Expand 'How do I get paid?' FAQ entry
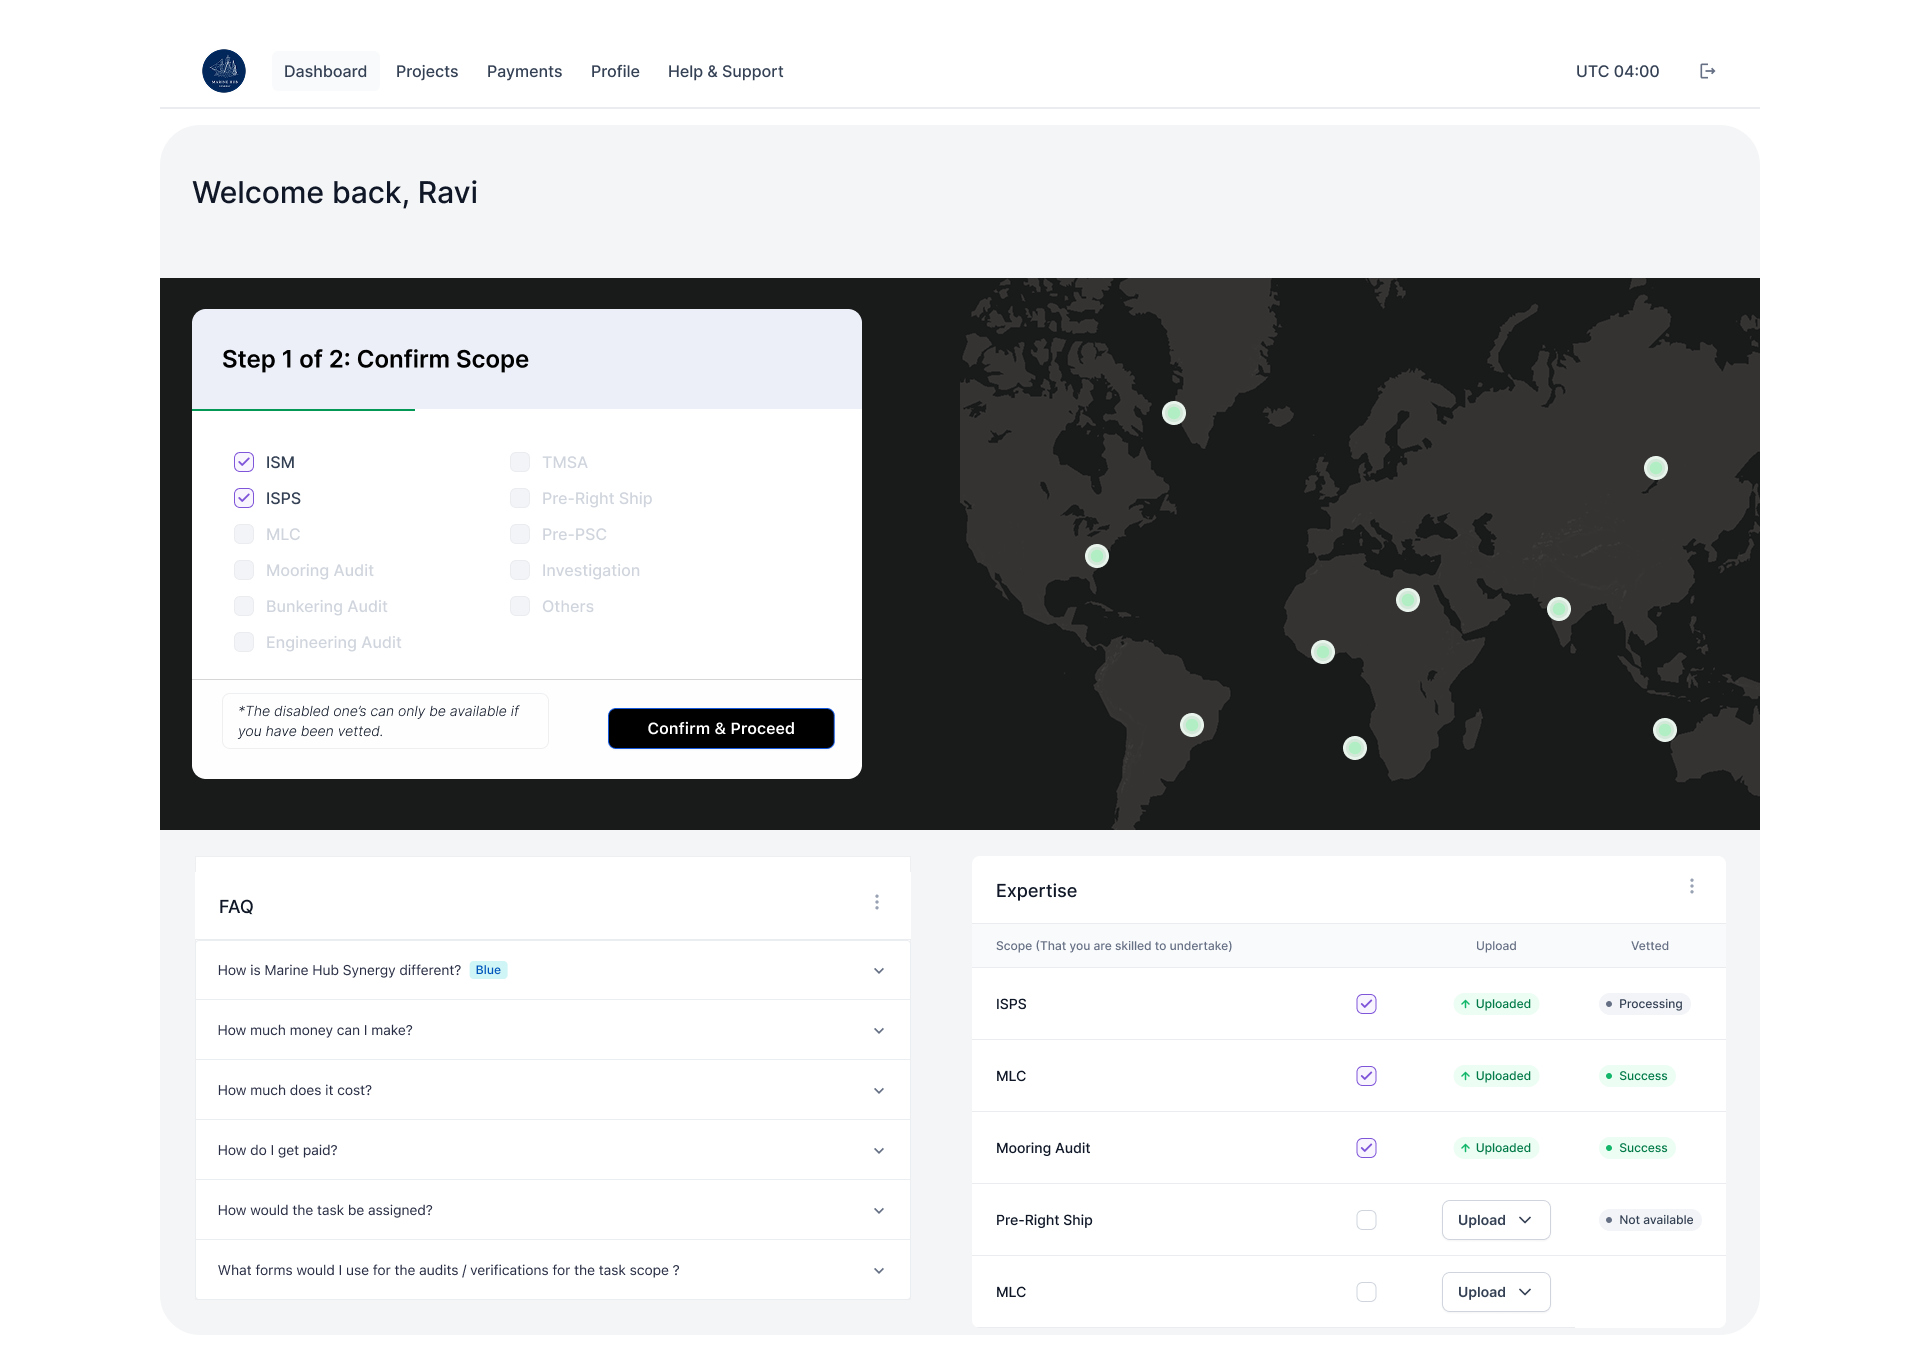 879,1150
